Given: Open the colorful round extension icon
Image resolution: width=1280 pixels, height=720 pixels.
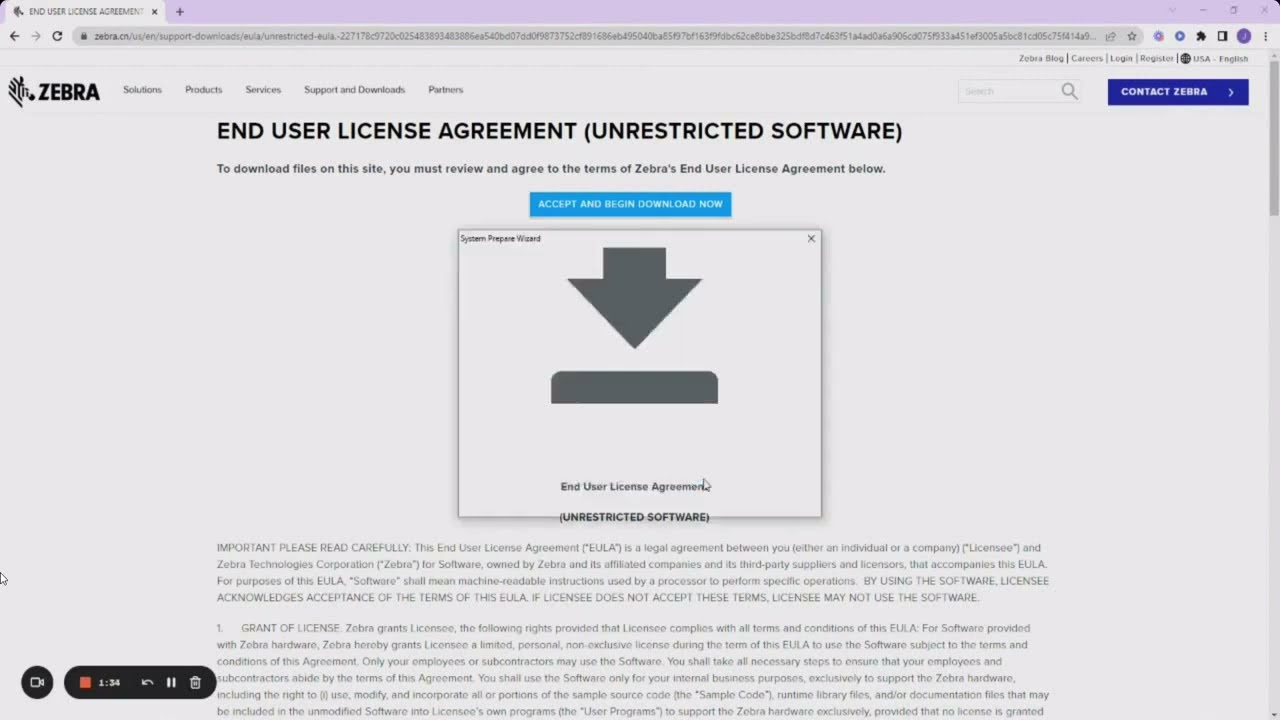Looking at the screenshot, I should tap(1159, 36).
